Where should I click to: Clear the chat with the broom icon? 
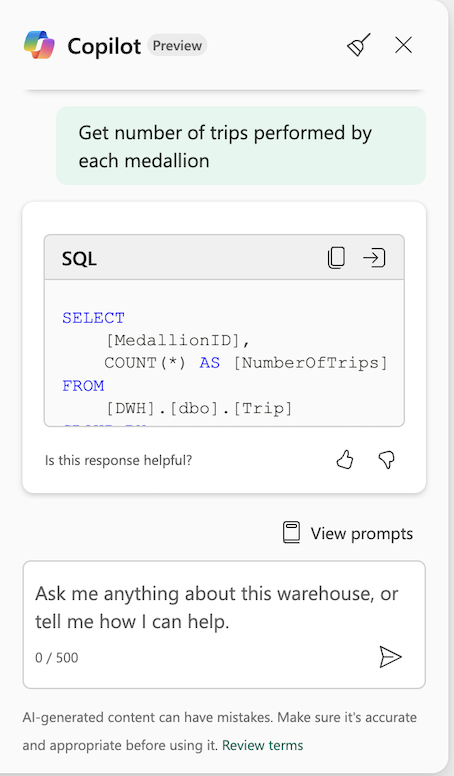358,45
